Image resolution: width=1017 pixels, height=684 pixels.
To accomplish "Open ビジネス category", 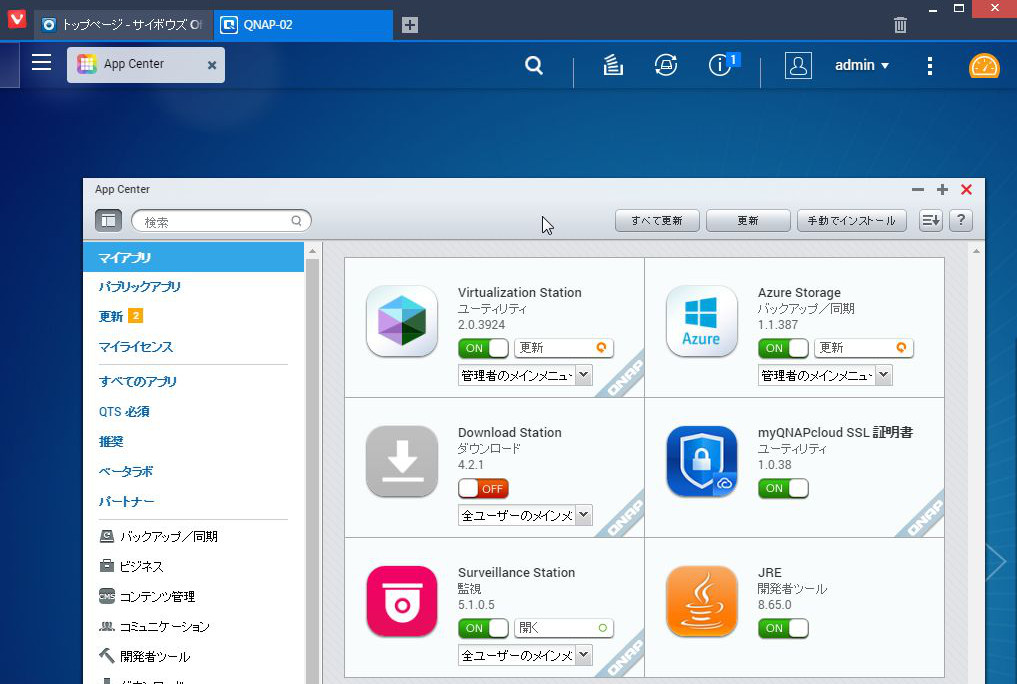I will pyautogui.click(x=131, y=566).
